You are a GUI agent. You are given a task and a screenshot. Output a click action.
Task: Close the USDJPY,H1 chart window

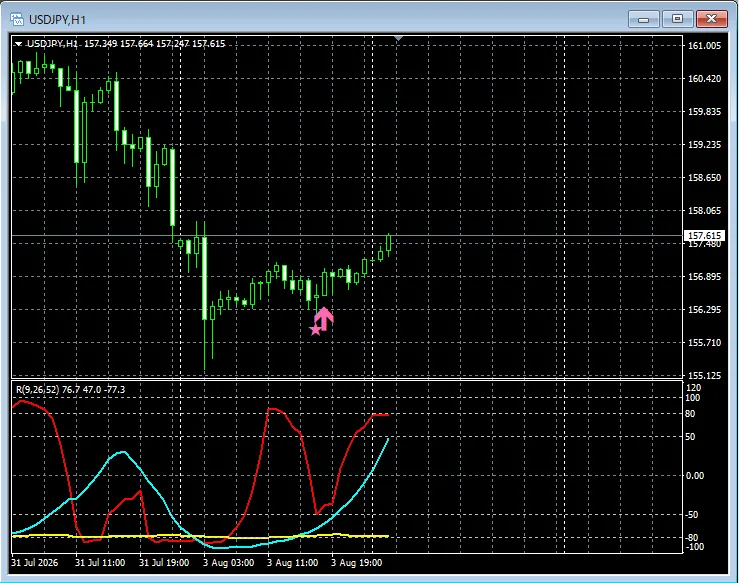pyautogui.click(x=712, y=19)
